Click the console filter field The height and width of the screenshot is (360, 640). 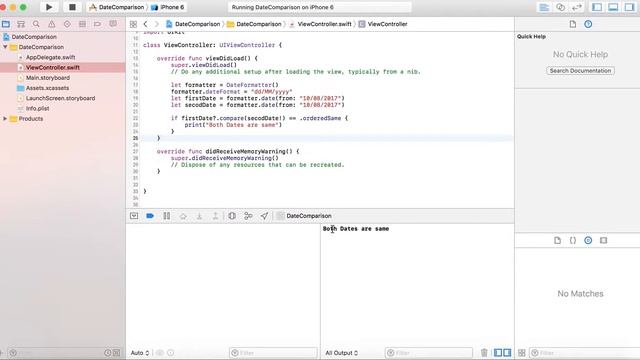[429, 353]
